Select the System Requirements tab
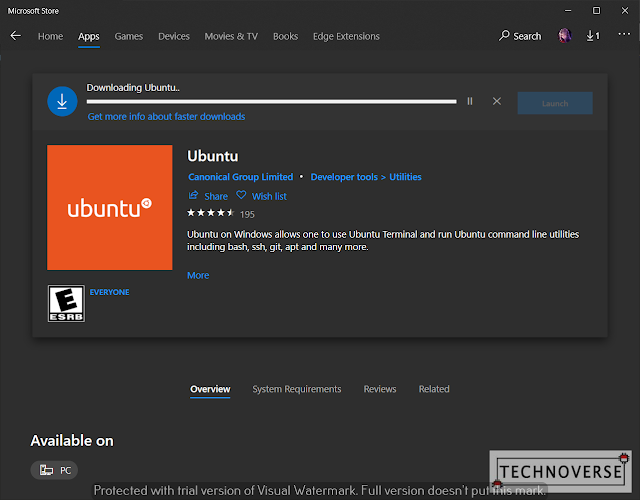The image size is (640, 500). click(x=297, y=389)
